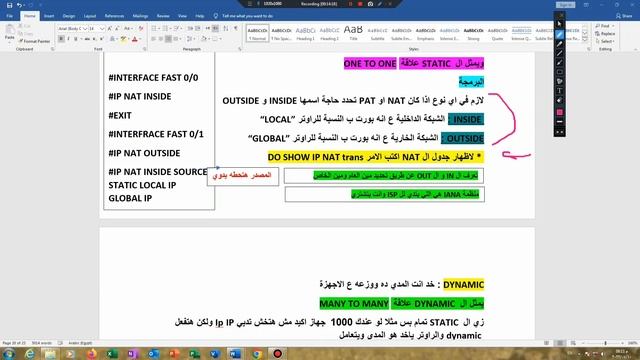Click the Undo icon in Quick Access Toolbar
Screen dimensions: 640x360
point(19,5)
